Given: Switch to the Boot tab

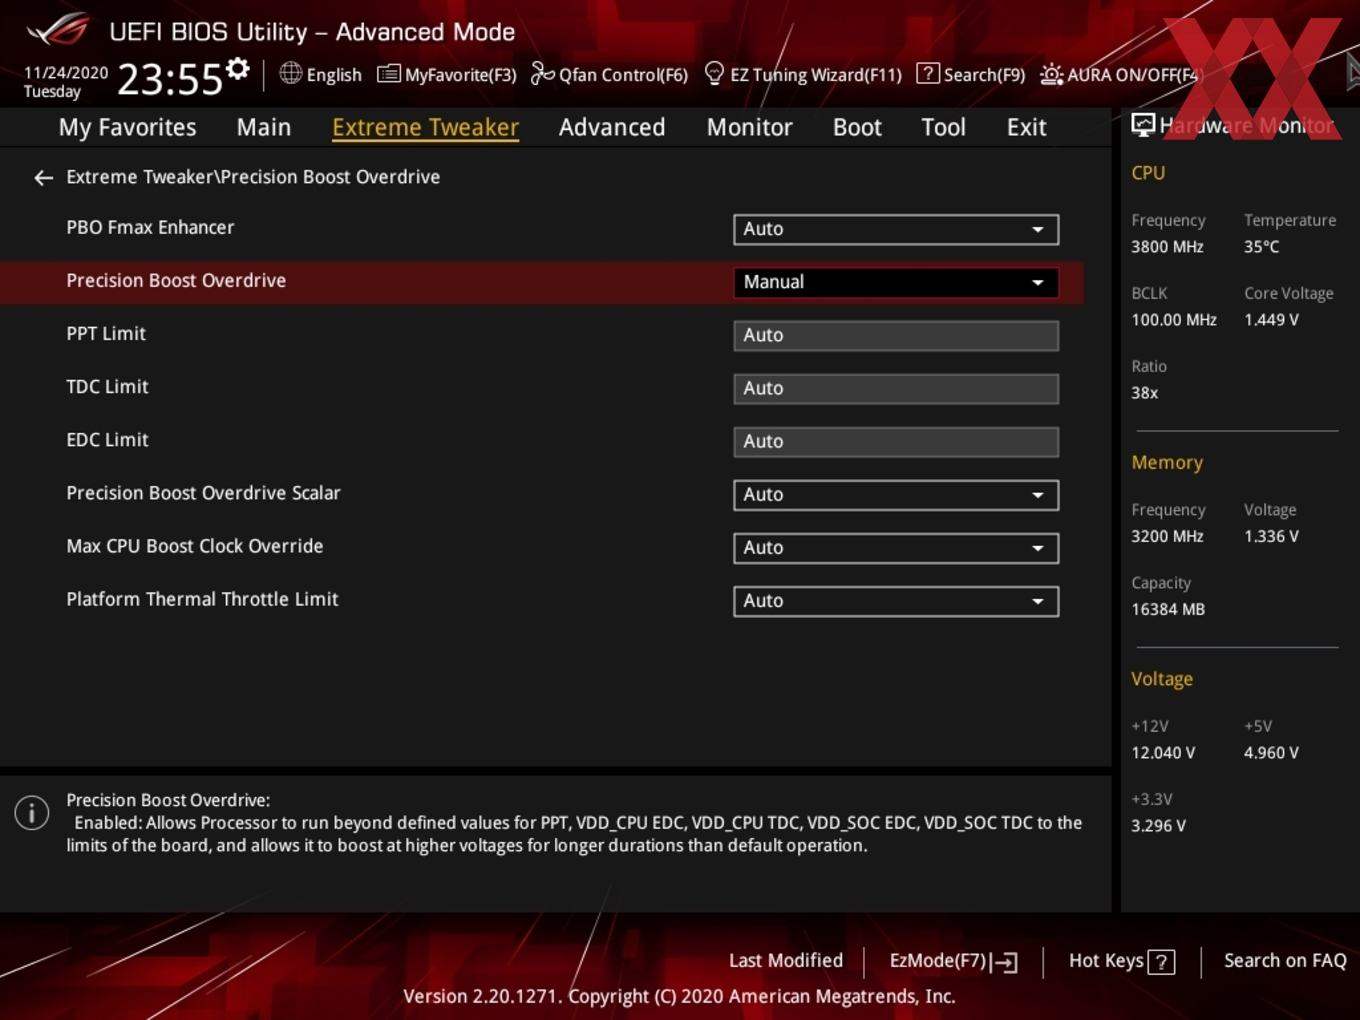Looking at the screenshot, I should (x=857, y=128).
